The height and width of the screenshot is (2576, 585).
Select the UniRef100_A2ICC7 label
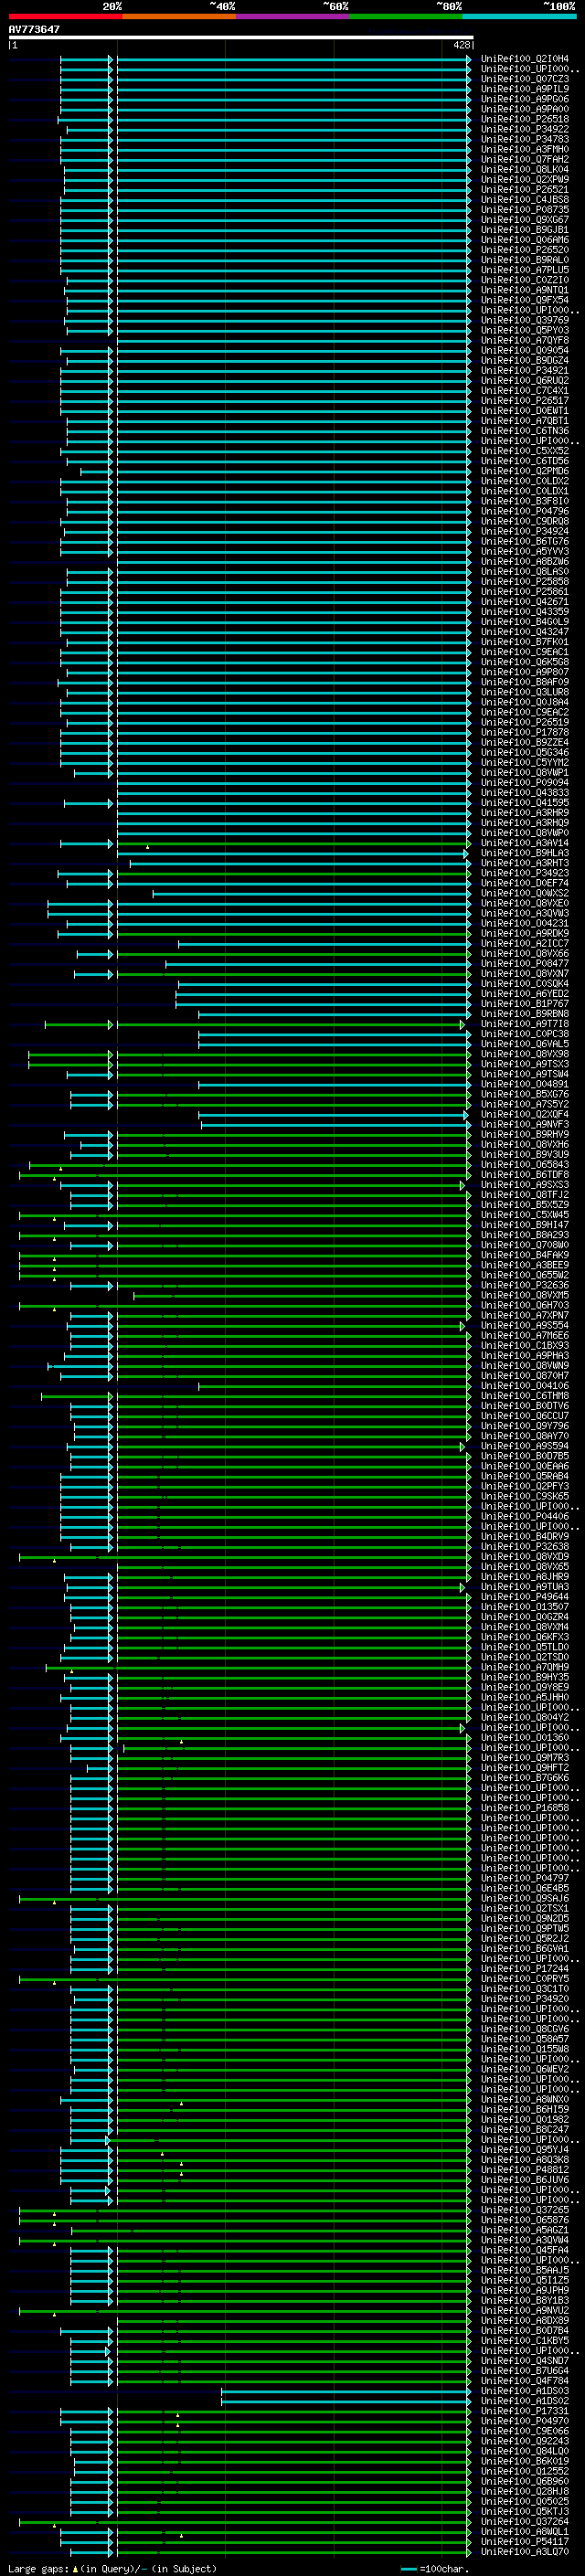(525, 944)
